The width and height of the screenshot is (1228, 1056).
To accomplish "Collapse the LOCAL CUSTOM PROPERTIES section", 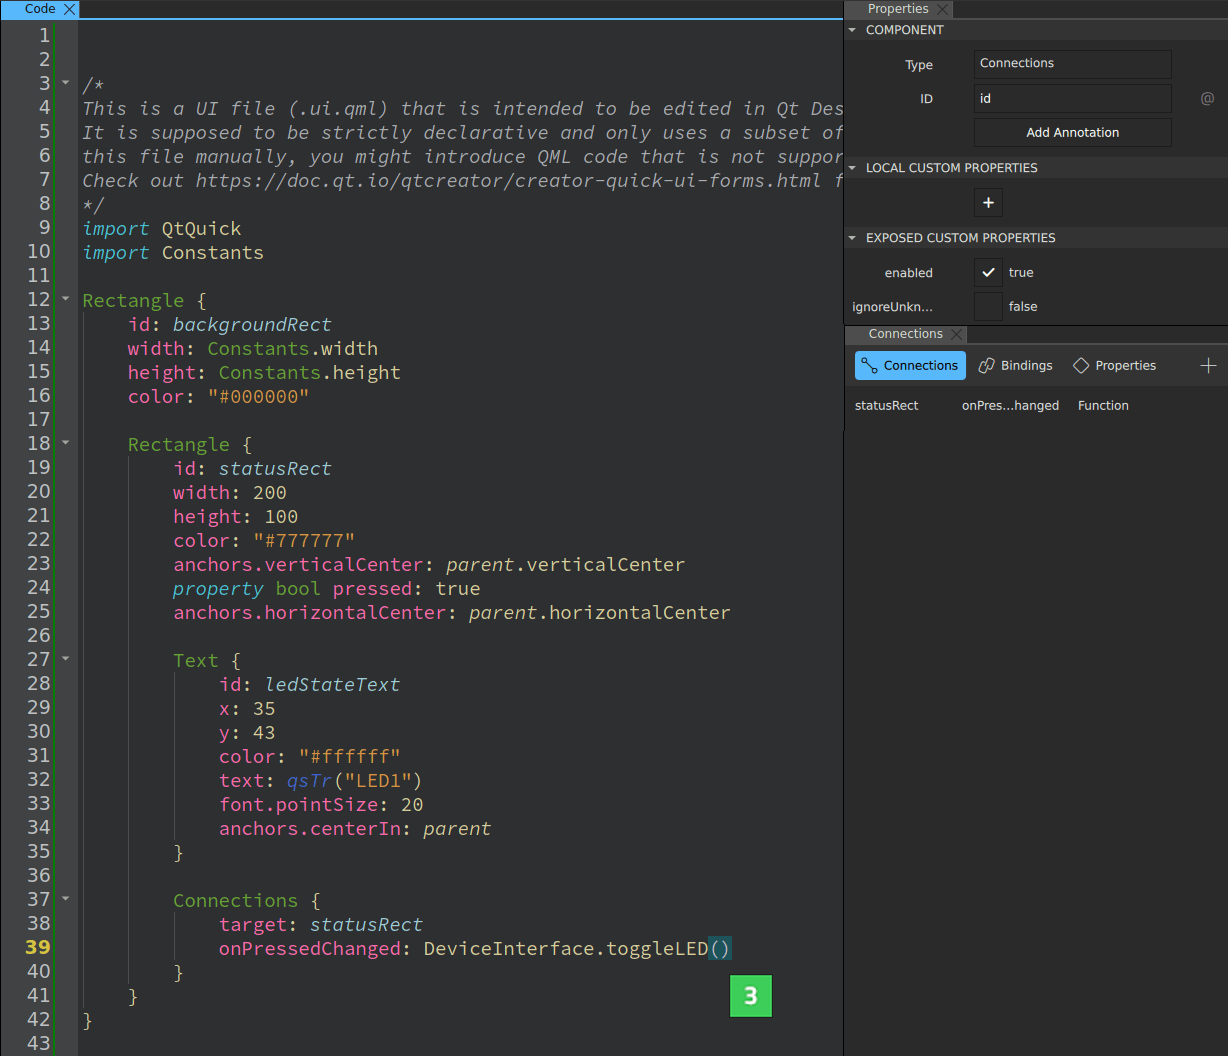I will (x=852, y=167).
